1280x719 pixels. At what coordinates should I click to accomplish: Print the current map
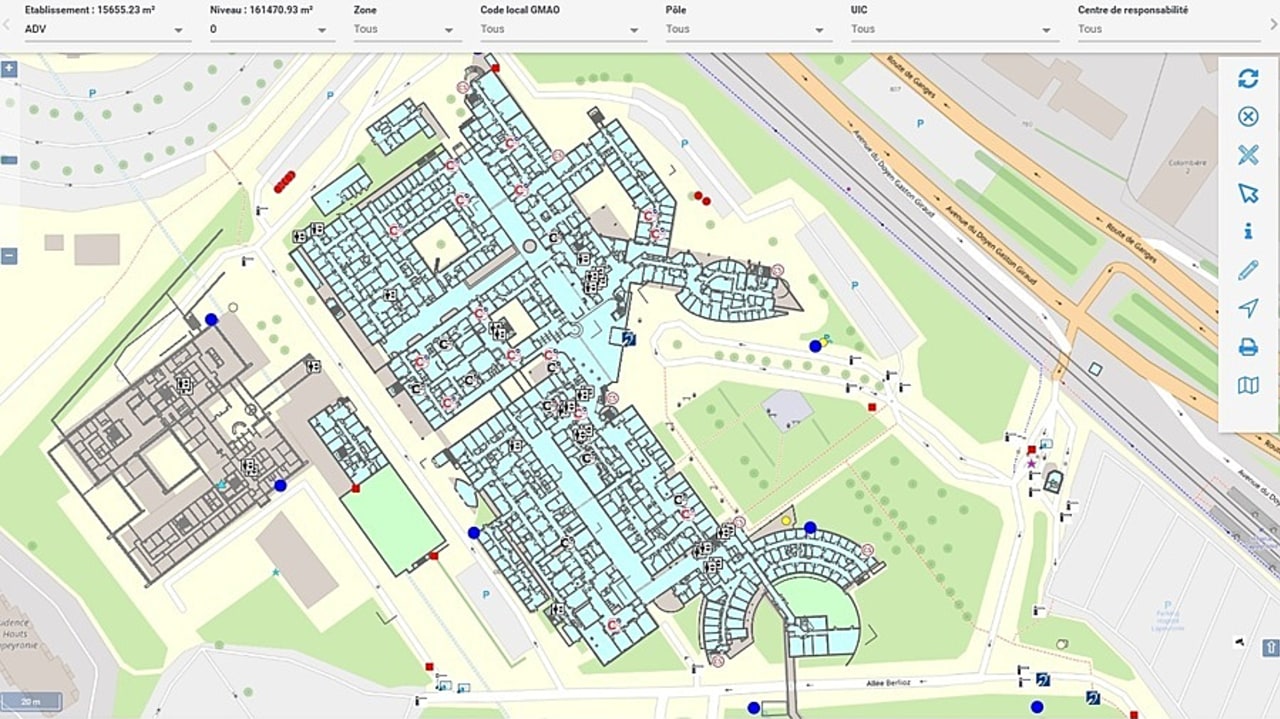click(x=1248, y=347)
